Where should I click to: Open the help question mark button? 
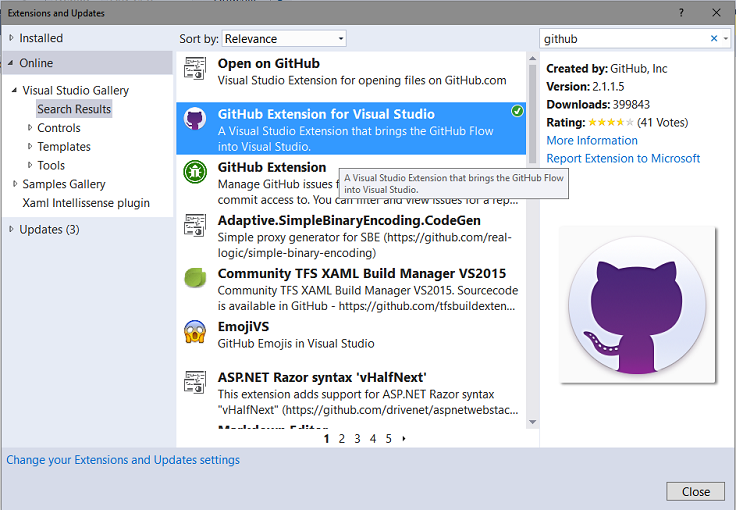[681, 13]
